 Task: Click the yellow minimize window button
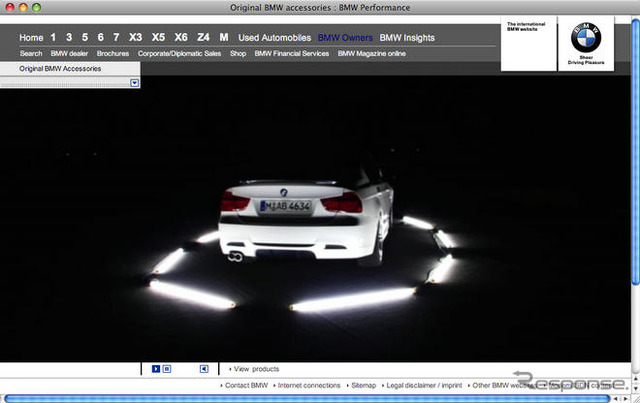(23, 7)
